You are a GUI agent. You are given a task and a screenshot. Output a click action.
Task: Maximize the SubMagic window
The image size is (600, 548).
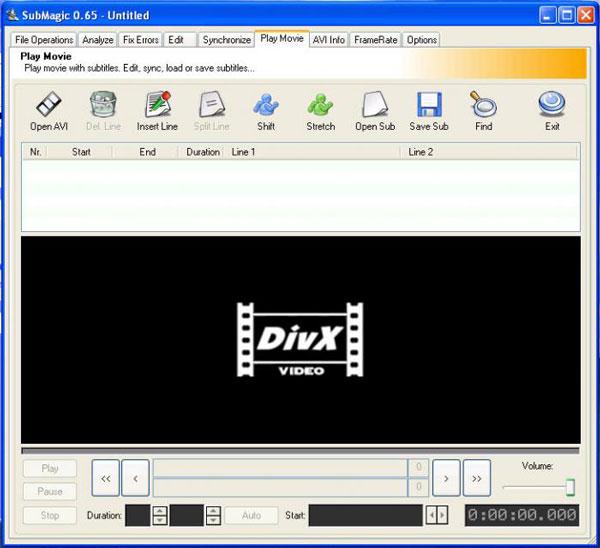coord(567,15)
